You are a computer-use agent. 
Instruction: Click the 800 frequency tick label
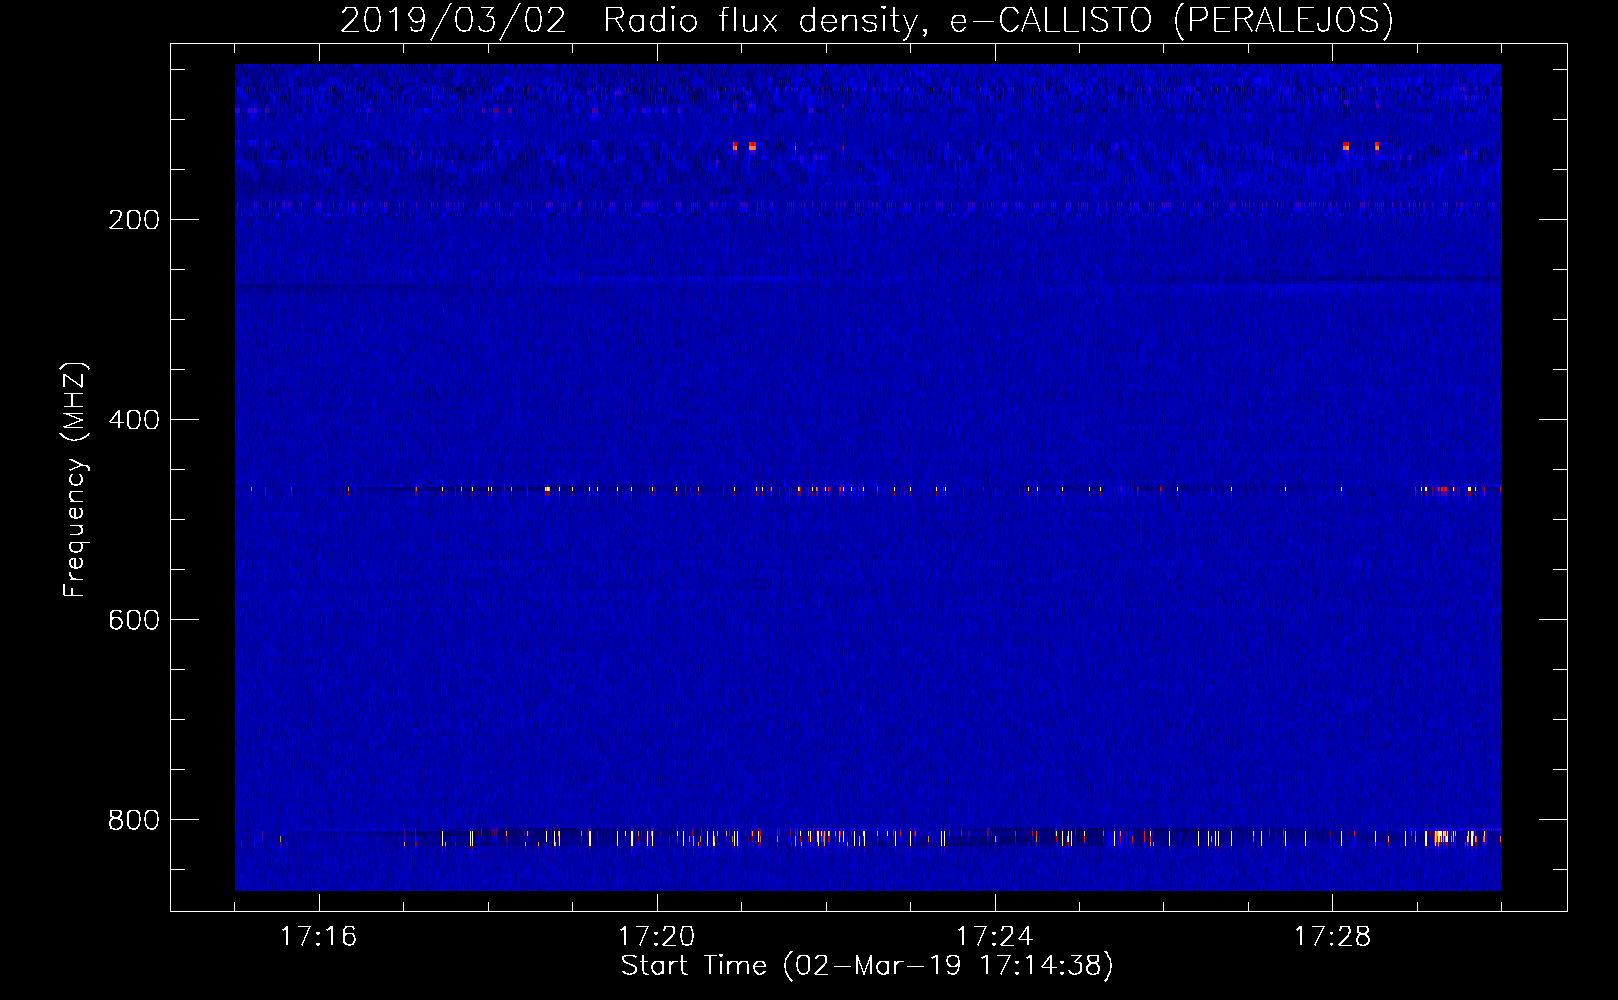(134, 820)
